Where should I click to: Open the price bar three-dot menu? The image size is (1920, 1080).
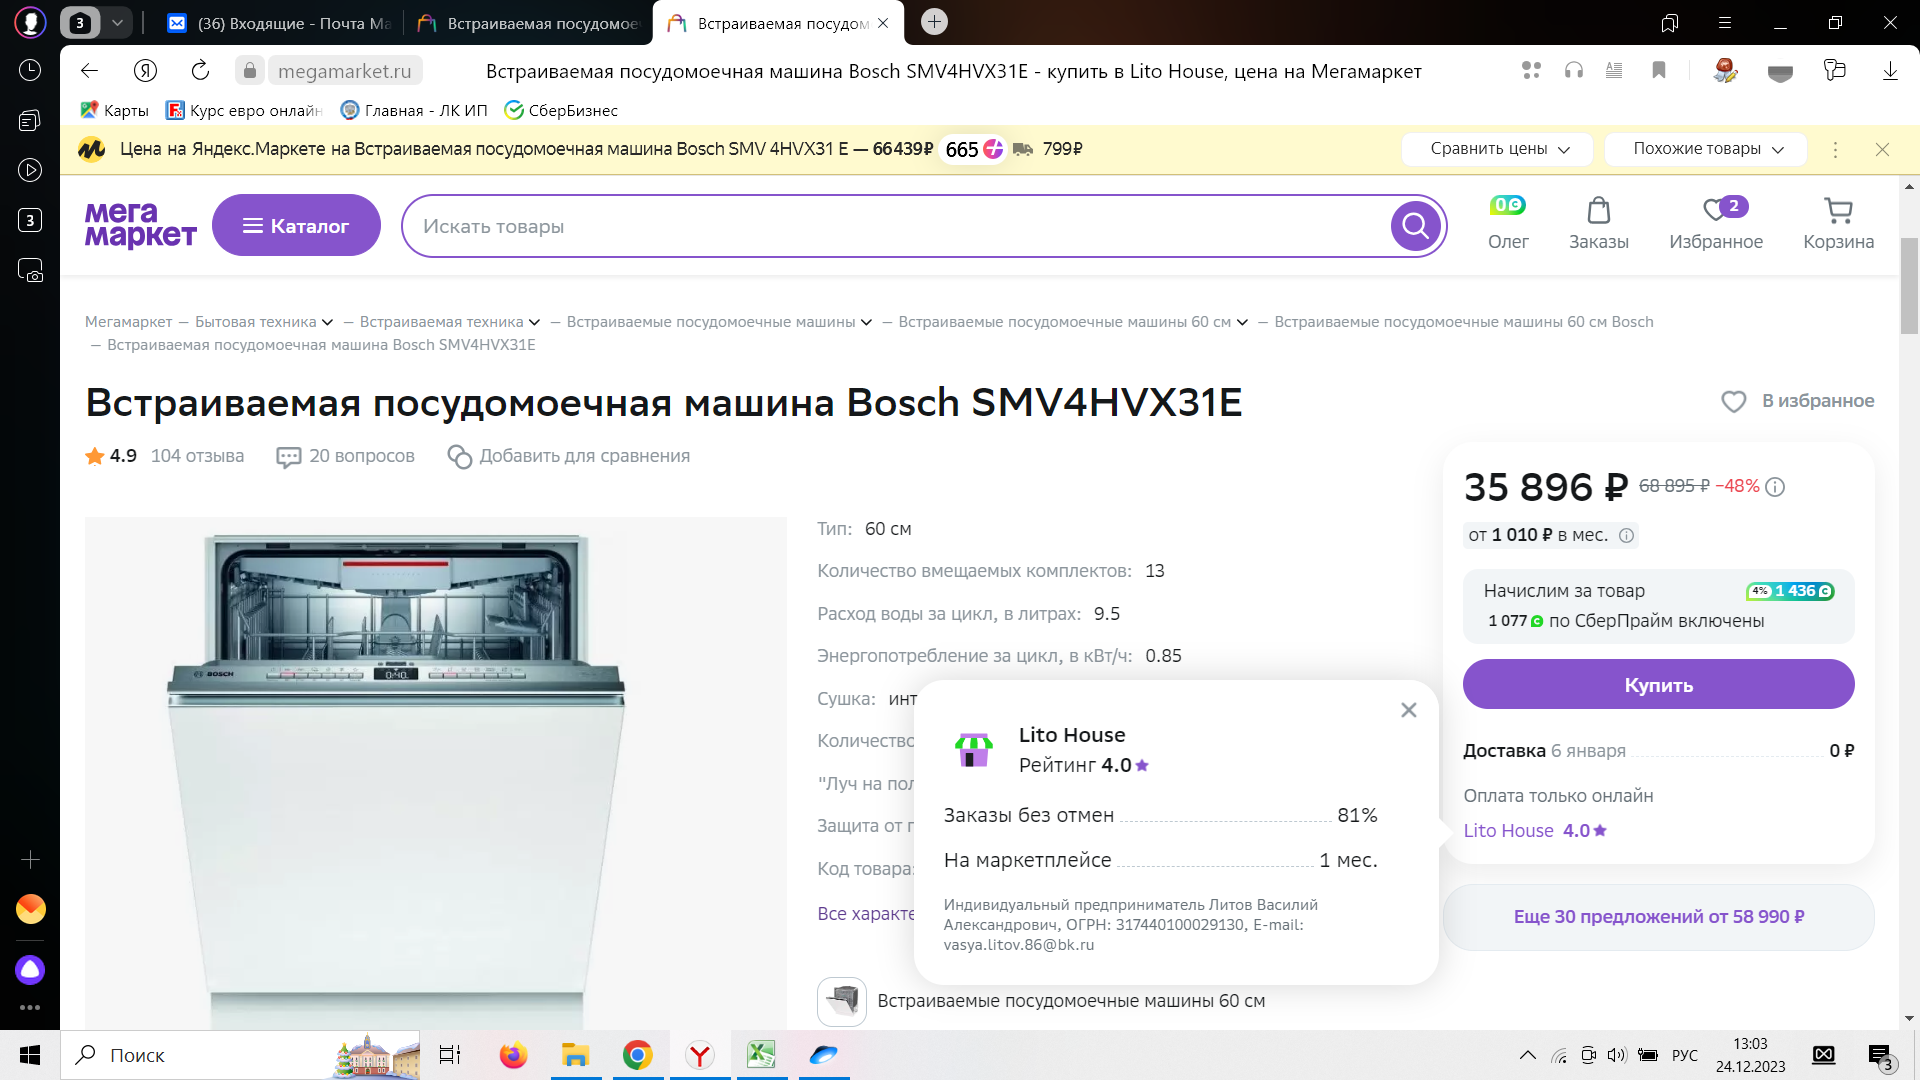click(1835, 149)
